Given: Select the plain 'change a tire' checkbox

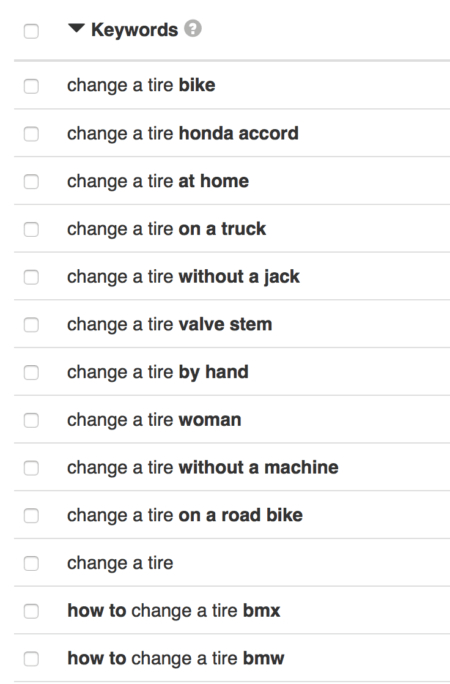Looking at the screenshot, I should point(31,564).
